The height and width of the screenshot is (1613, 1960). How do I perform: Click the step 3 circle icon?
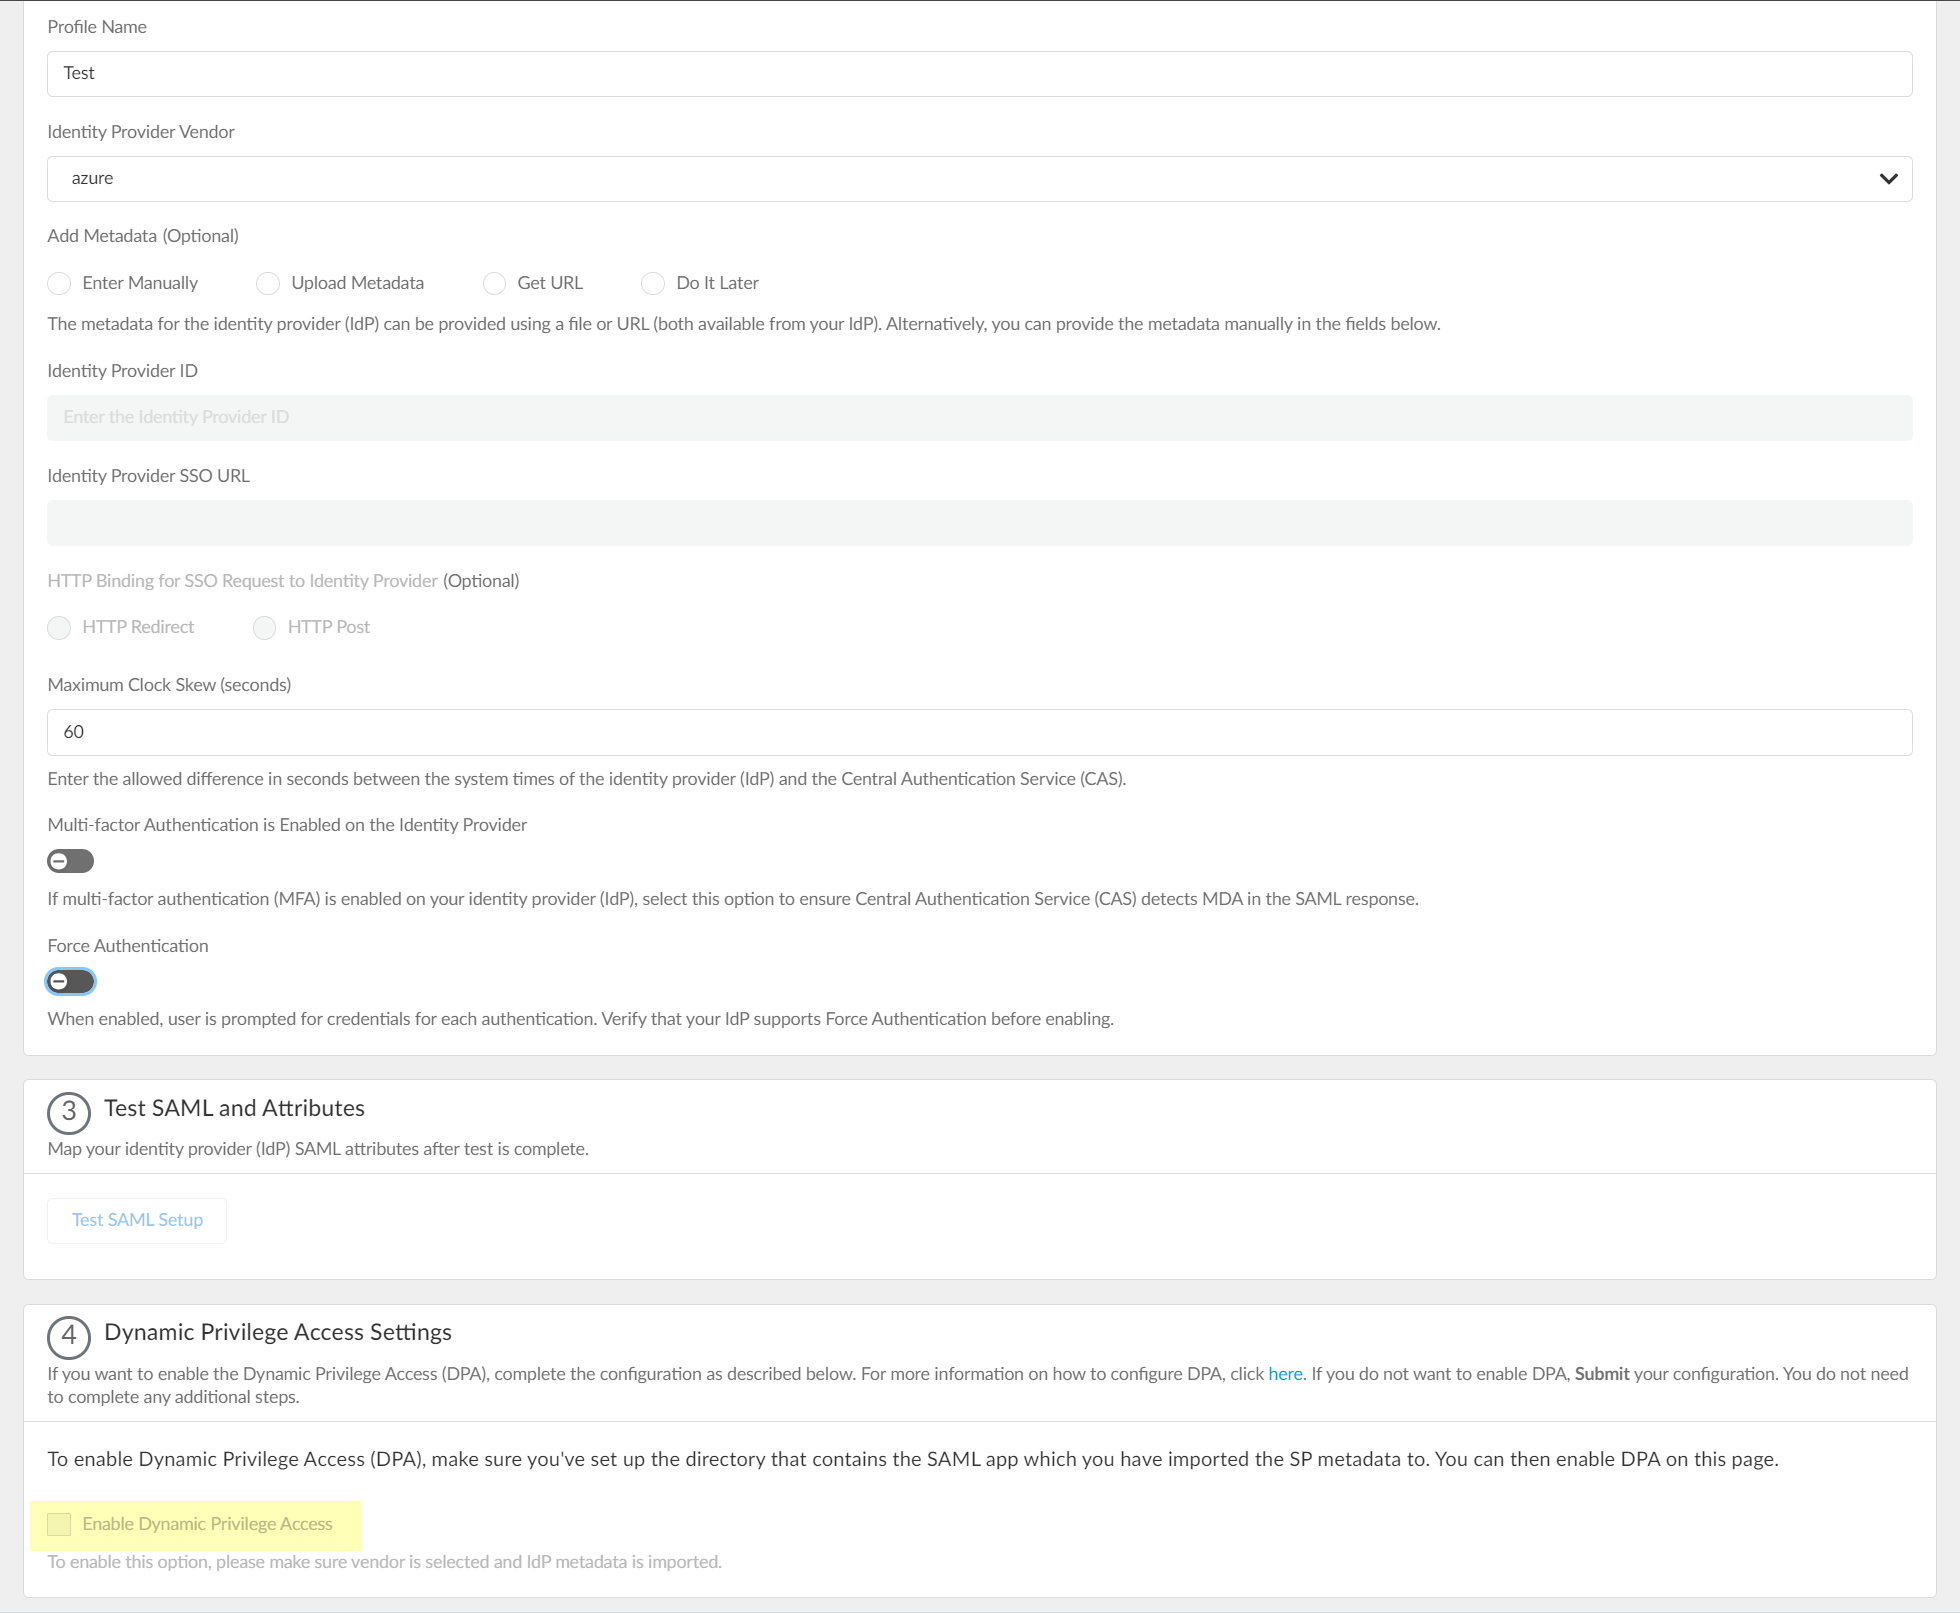click(69, 1111)
